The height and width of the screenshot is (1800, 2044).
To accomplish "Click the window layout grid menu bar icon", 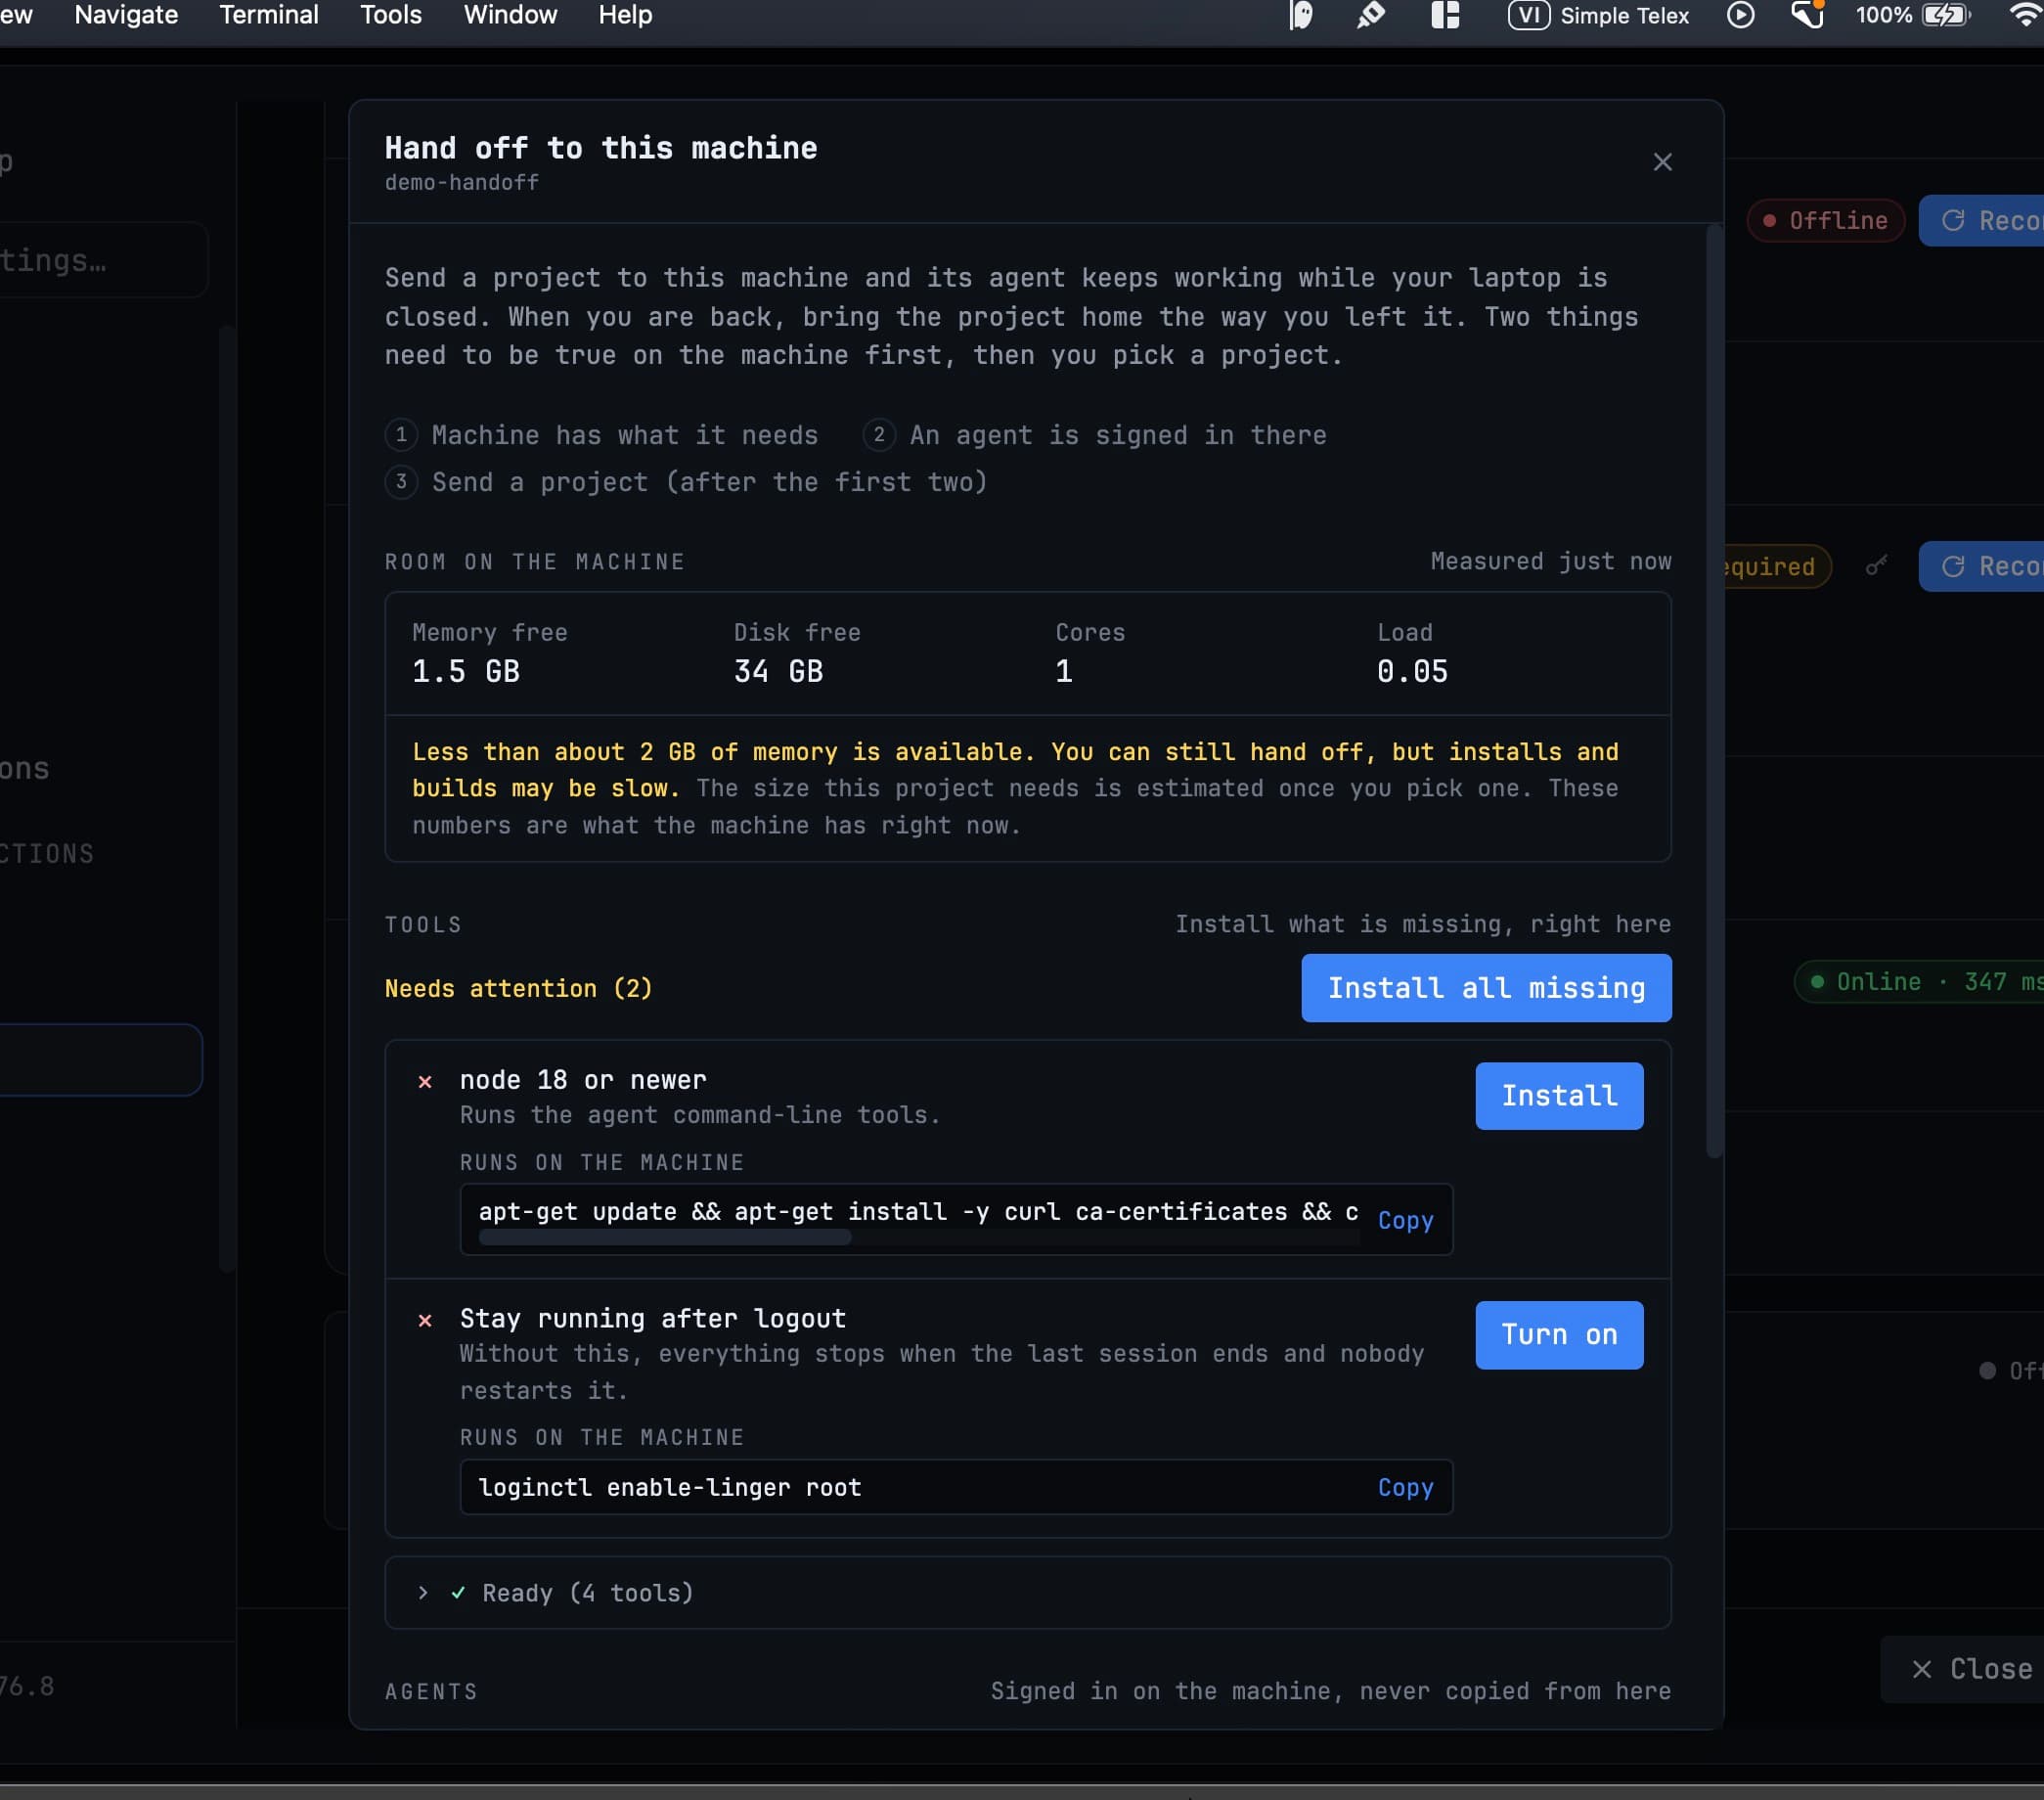I will pos(1445,15).
